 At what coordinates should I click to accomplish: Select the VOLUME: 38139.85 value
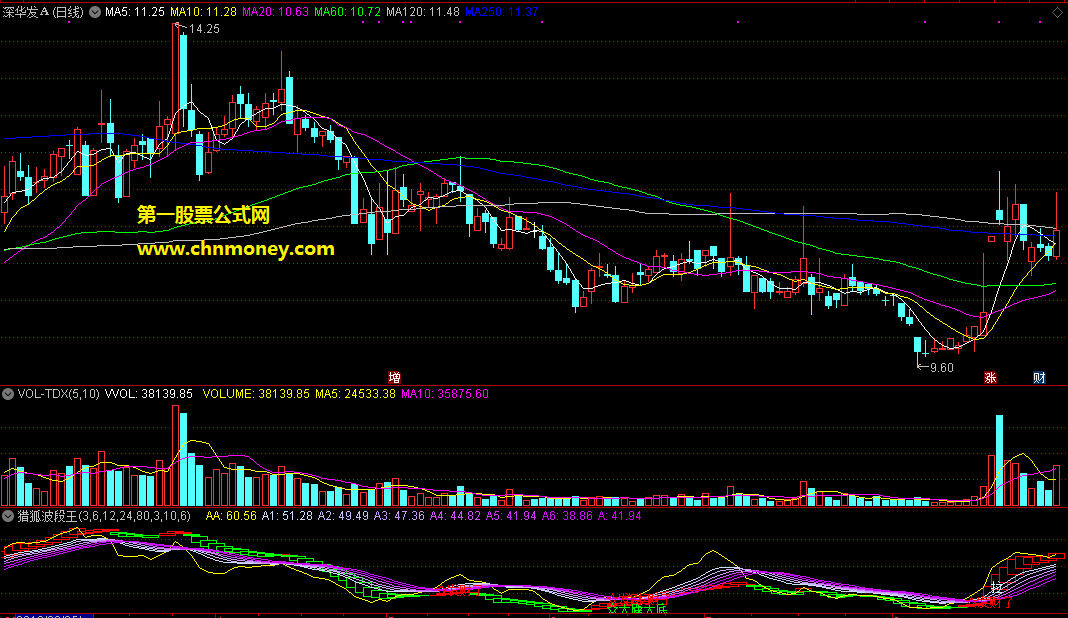256,394
